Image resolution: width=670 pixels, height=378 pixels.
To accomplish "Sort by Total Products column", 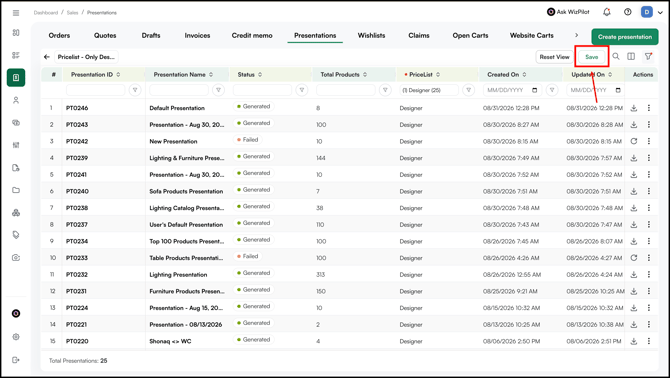I will (365, 75).
